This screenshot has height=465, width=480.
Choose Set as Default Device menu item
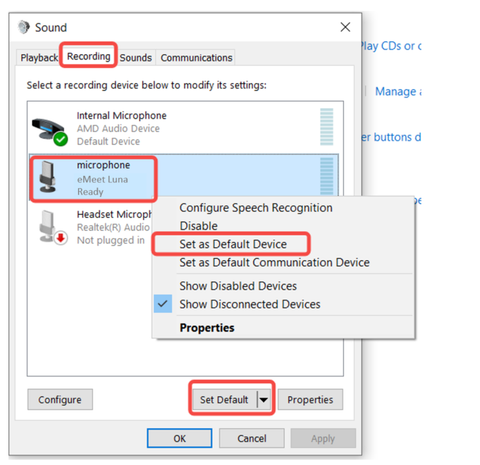click(x=233, y=244)
